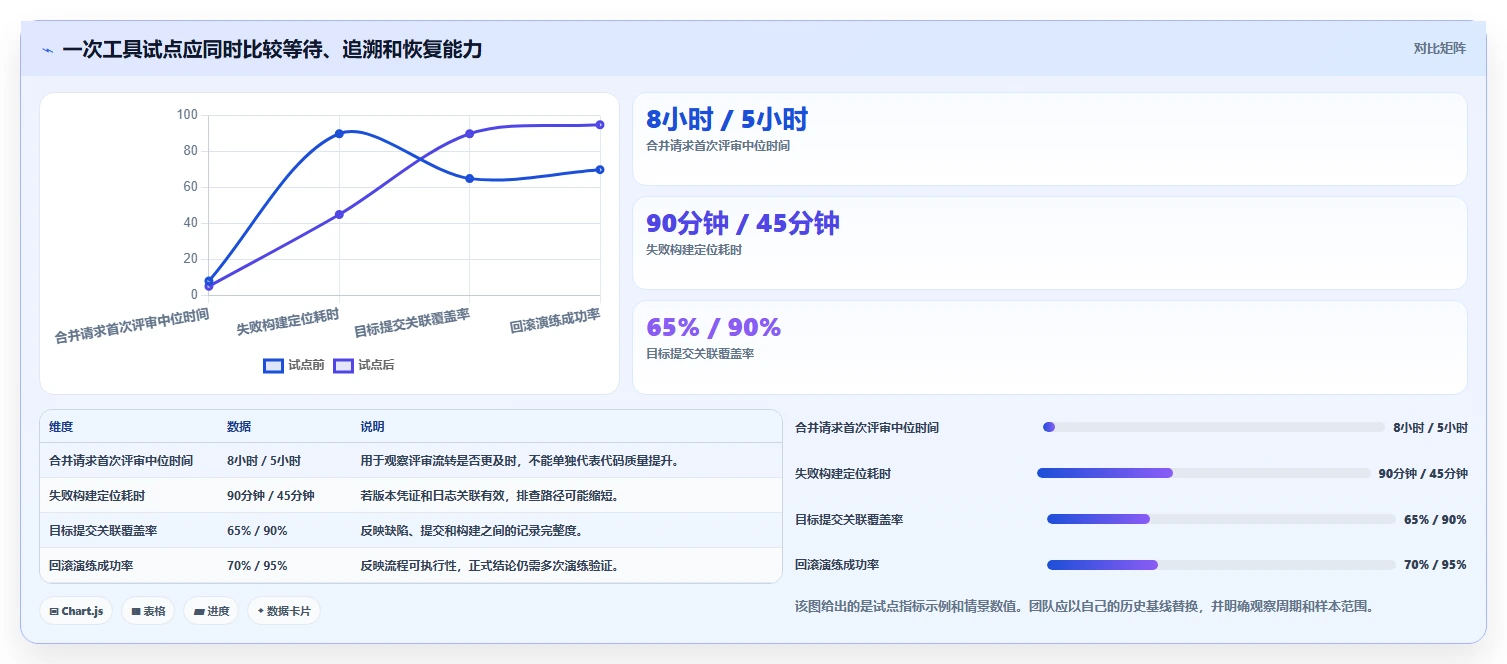Click the 进度 tag chip
The height and width of the screenshot is (664, 1507).
point(211,611)
